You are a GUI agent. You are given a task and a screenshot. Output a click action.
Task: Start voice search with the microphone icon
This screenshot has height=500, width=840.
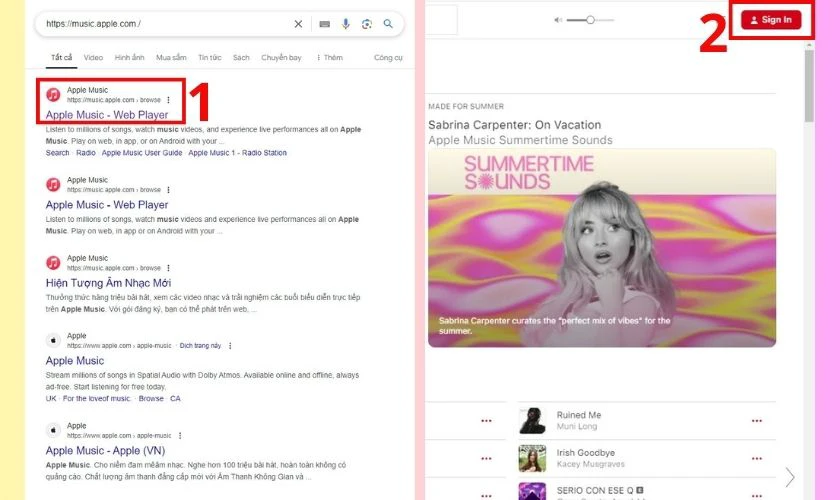click(346, 24)
